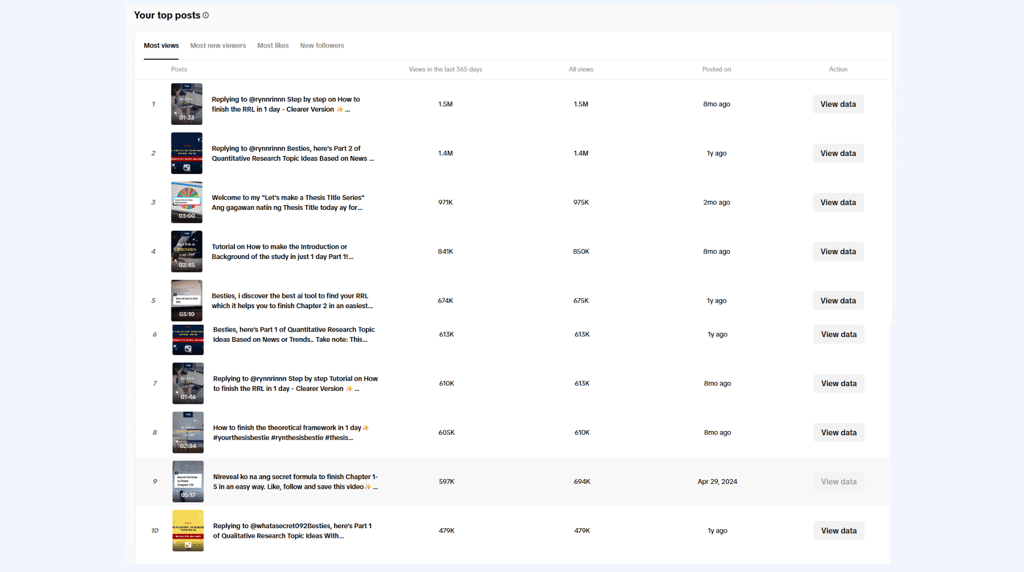
Task: View data for Part 2 Quantitative Research post
Action: click(838, 153)
